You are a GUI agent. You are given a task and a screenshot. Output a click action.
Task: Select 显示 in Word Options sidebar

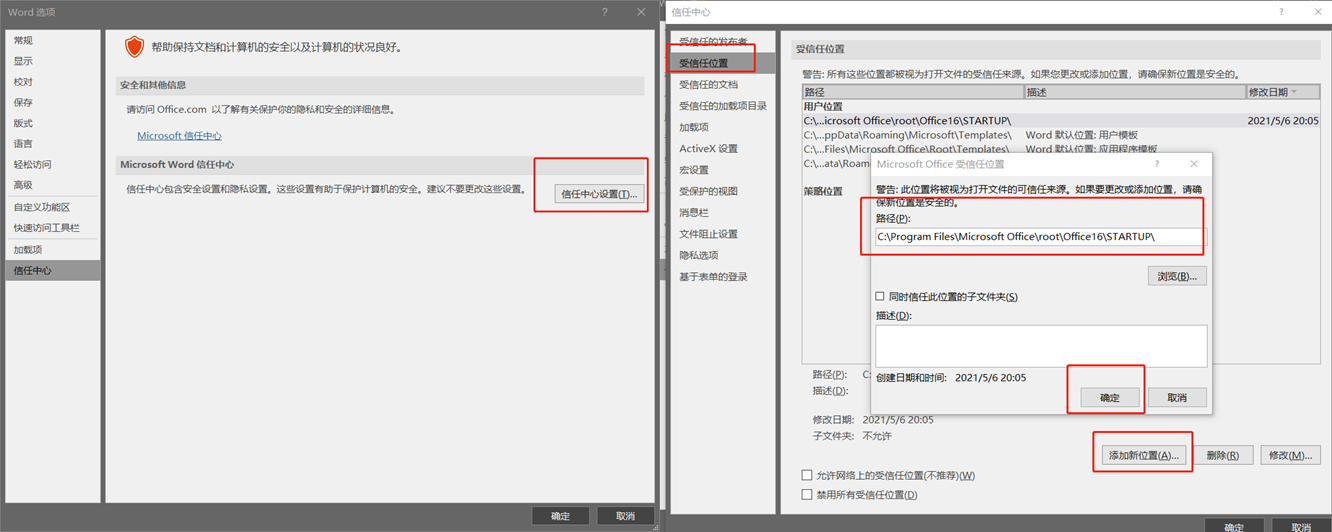click(53, 61)
